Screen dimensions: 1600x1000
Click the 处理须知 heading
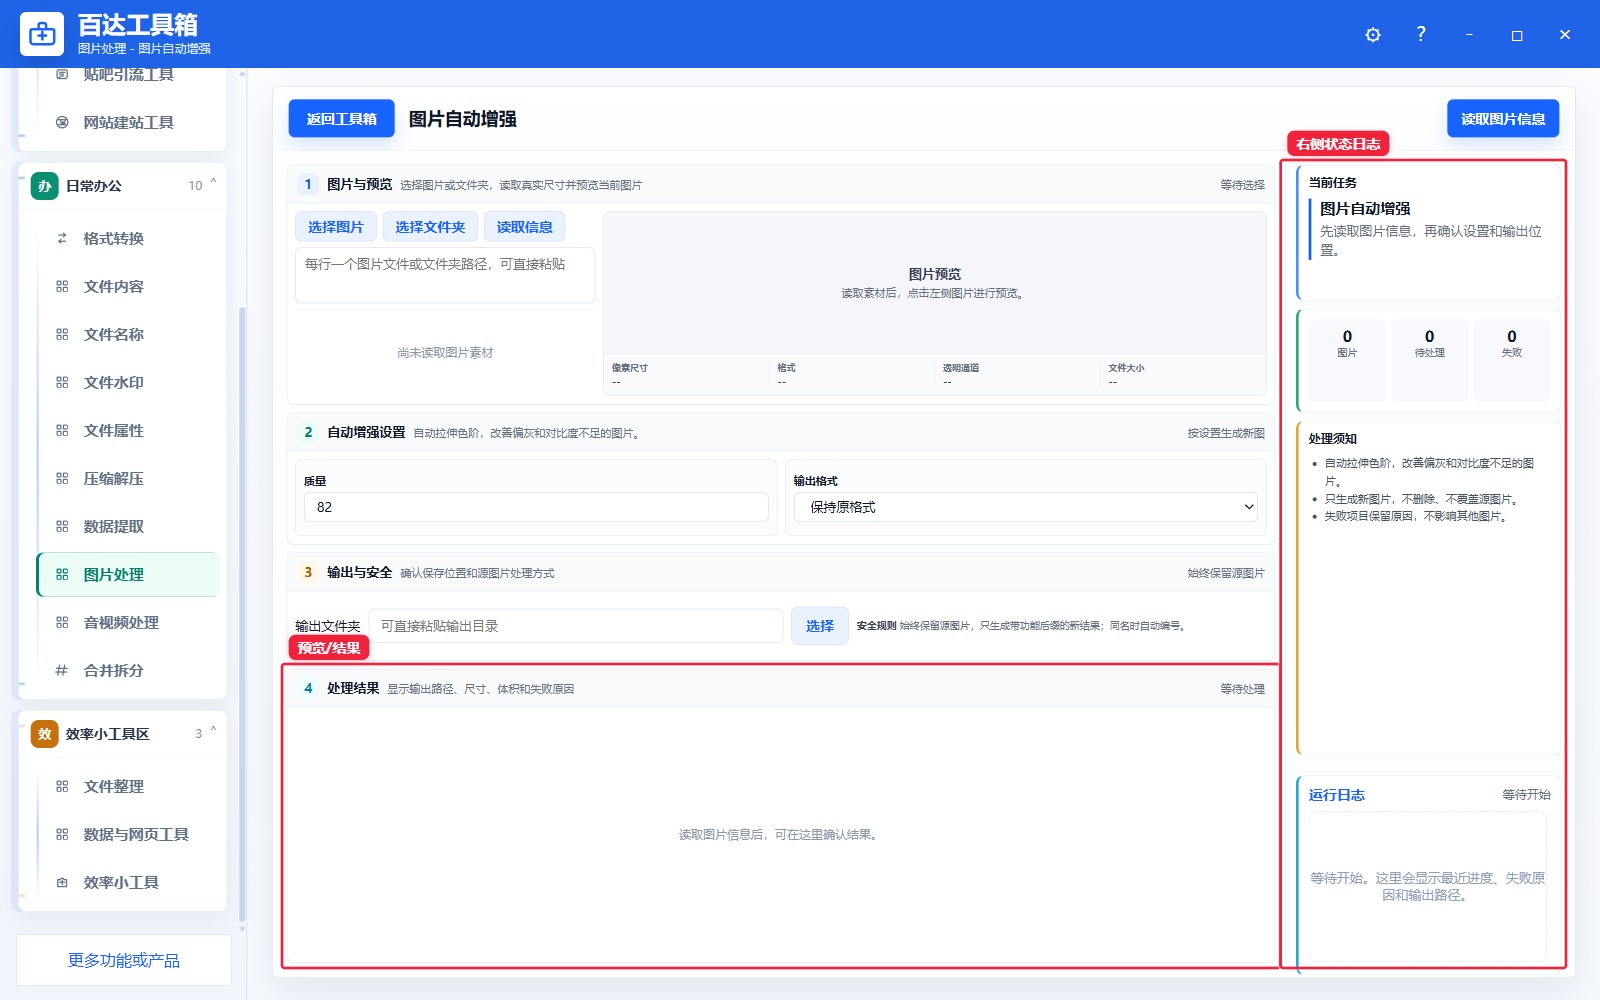(1333, 439)
